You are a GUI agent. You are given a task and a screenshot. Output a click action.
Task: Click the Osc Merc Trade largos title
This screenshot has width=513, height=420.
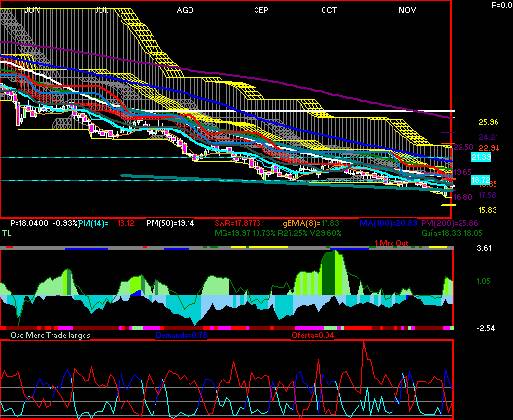pyautogui.click(x=50, y=335)
